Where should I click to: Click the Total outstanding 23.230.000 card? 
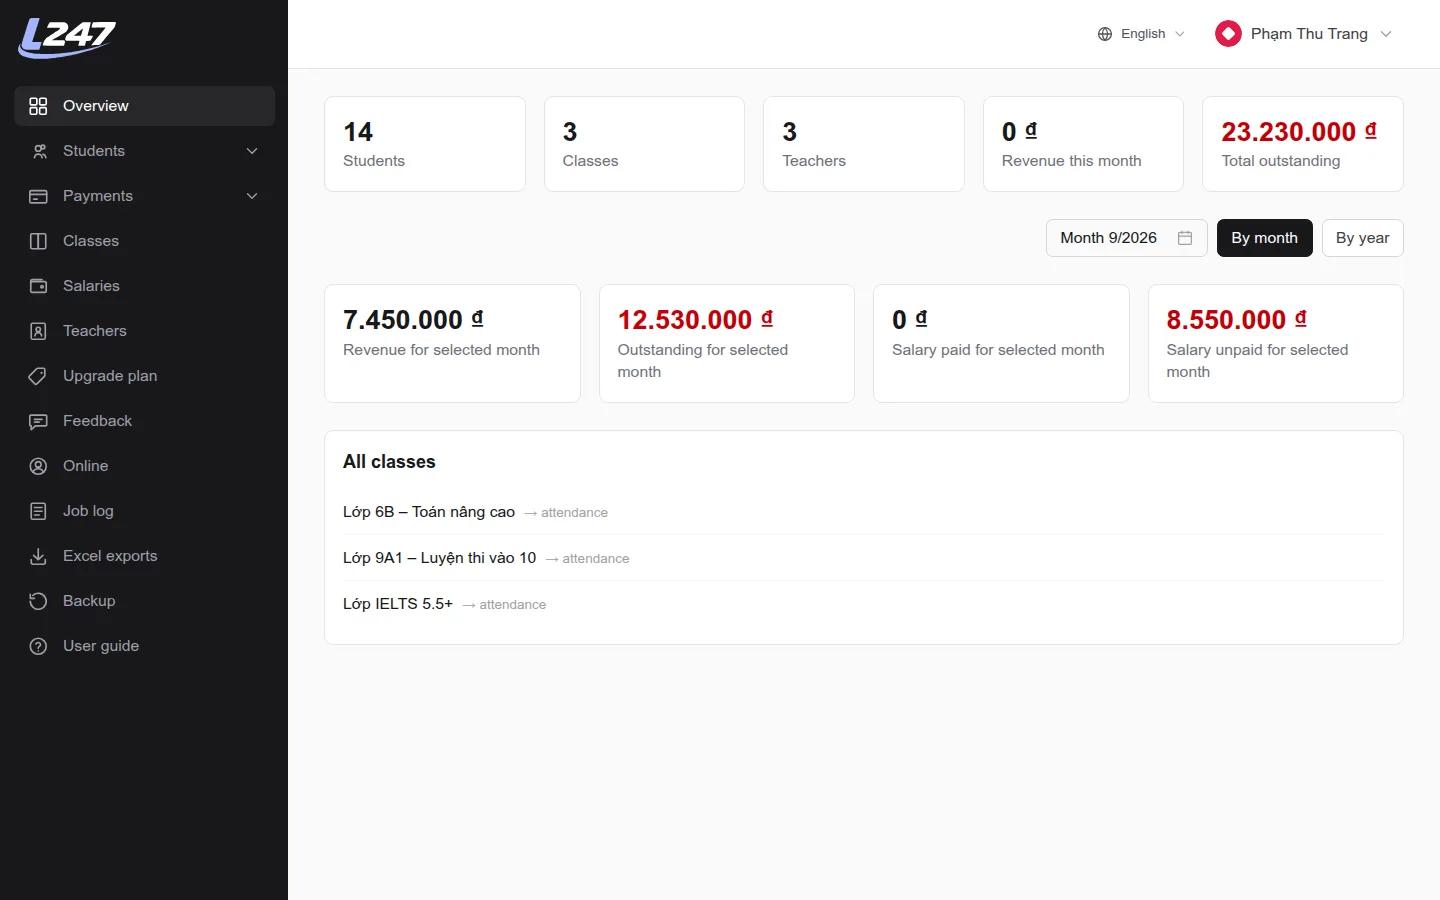1303,144
